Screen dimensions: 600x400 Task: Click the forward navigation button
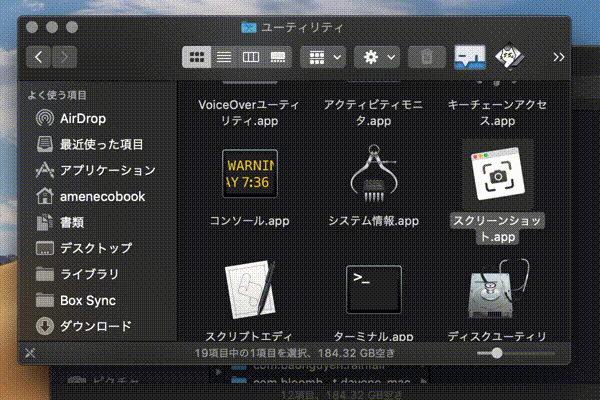[x=65, y=57]
